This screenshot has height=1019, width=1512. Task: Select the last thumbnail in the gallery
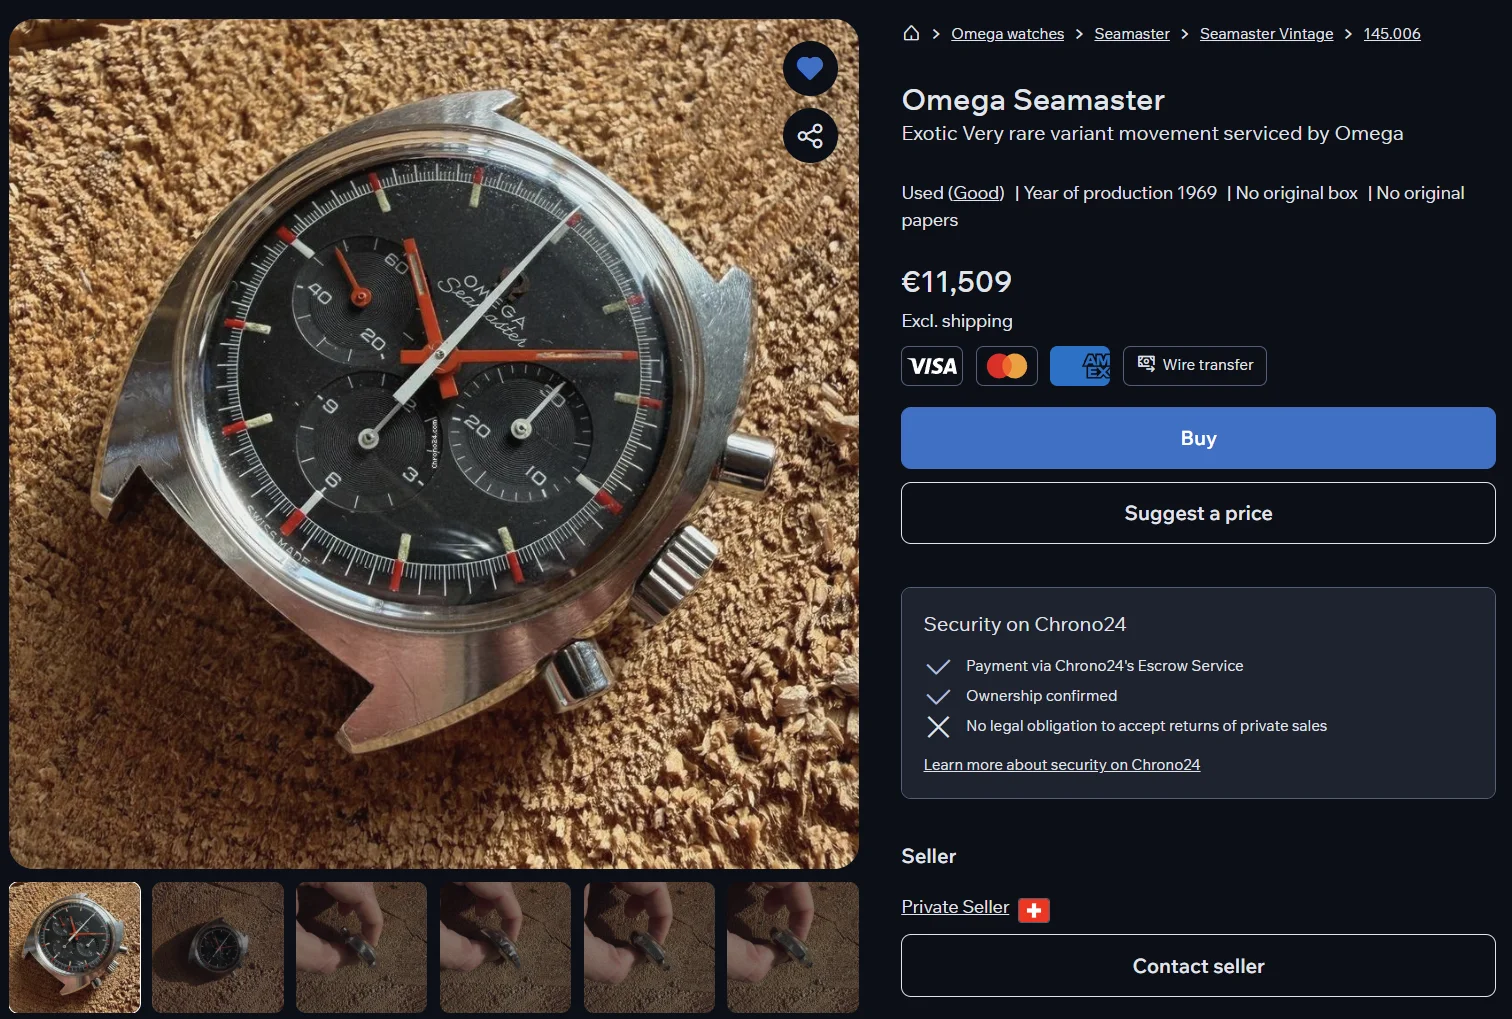pos(793,947)
